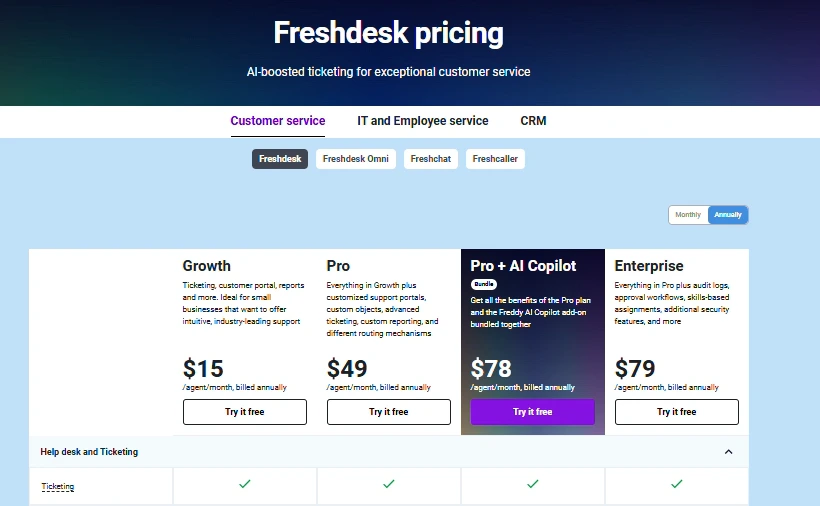Viewport: 820px width, 506px height.
Task: Switch to IT and Employee service tab
Action: (x=423, y=121)
